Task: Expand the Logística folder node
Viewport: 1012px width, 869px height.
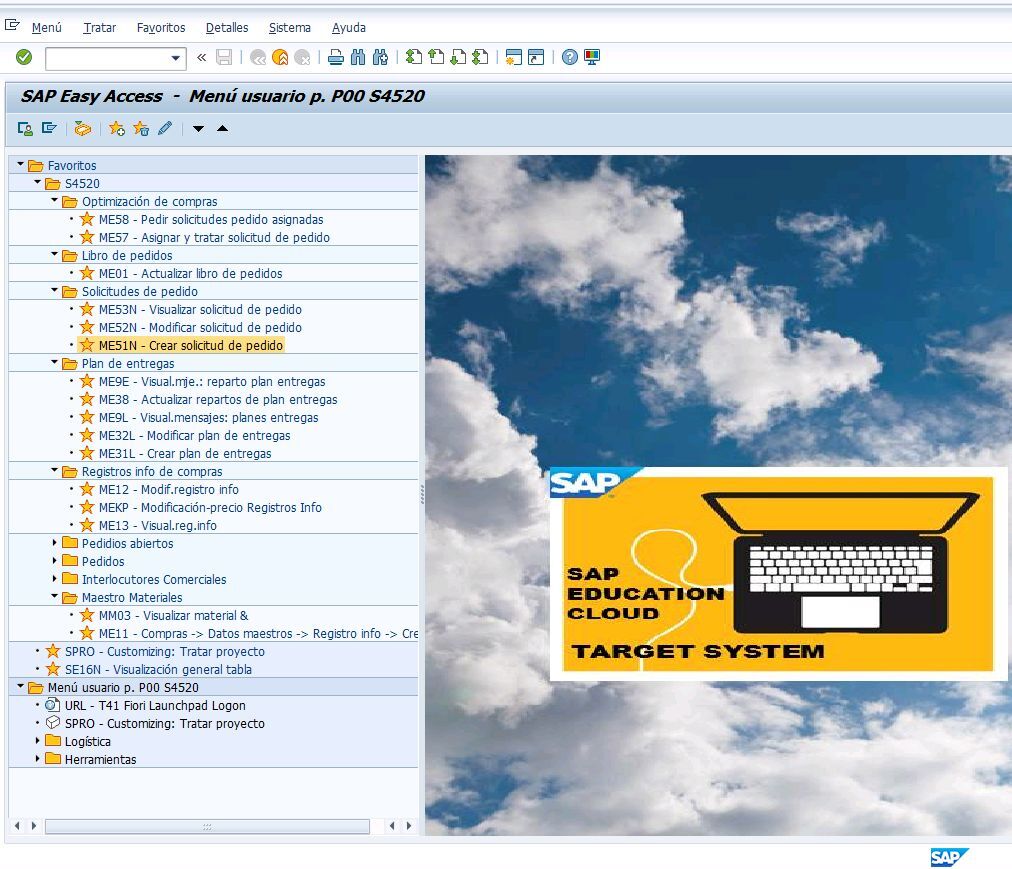Action: 38,741
